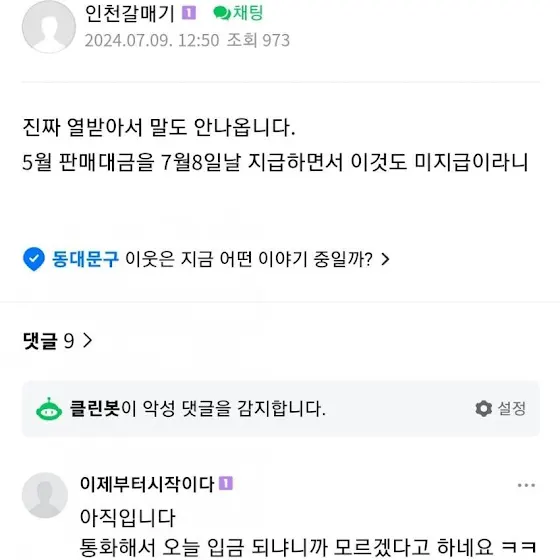The height and width of the screenshot is (560, 560).
Task: Click the purple level badge beside 인천갈매기
Action: coord(189,13)
